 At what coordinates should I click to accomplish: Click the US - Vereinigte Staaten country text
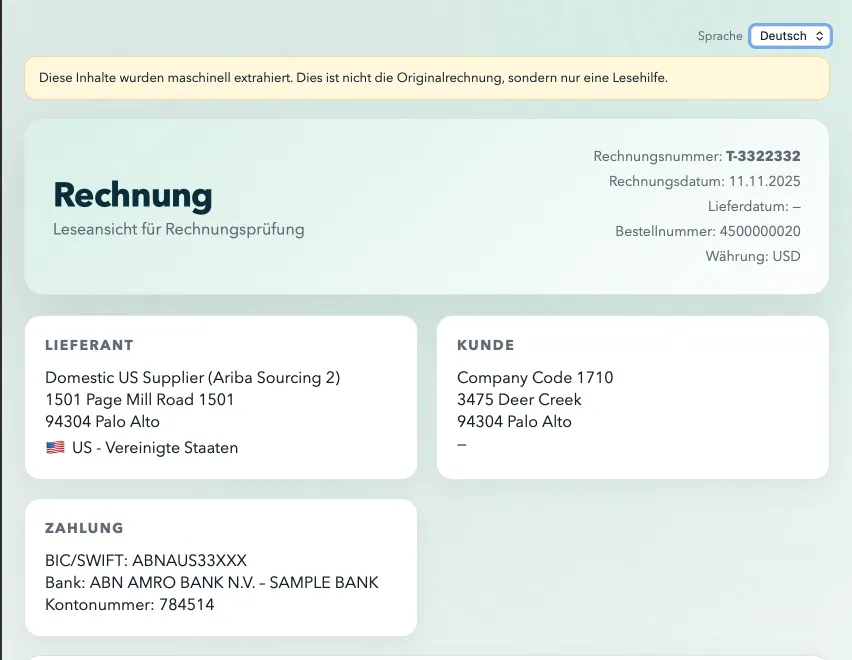coord(155,448)
